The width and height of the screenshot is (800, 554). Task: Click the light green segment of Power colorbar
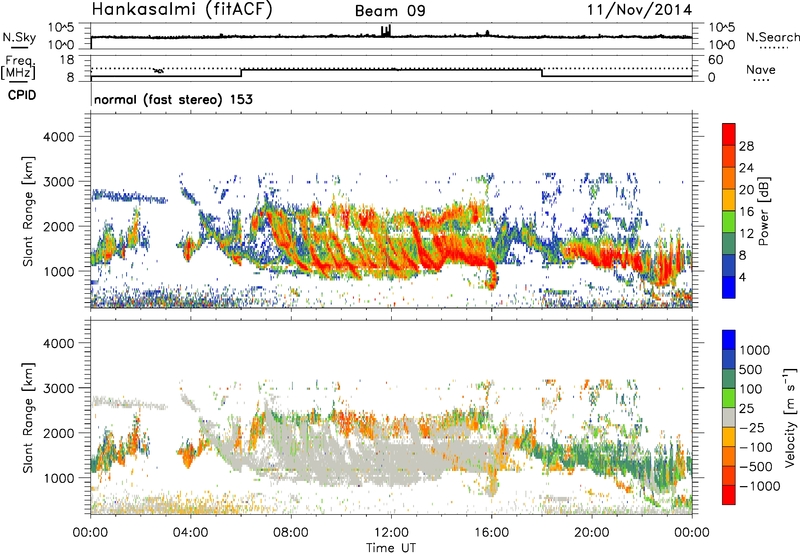(x=729, y=222)
